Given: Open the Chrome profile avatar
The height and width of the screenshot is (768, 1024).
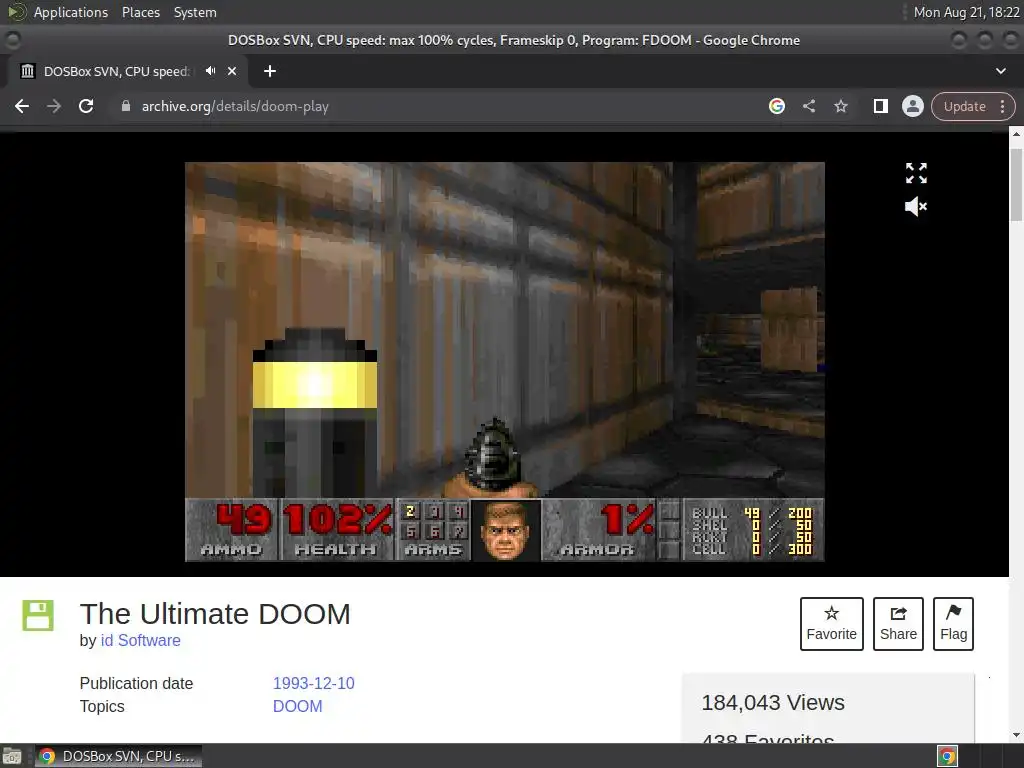Looking at the screenshot, I should point(912,106).
